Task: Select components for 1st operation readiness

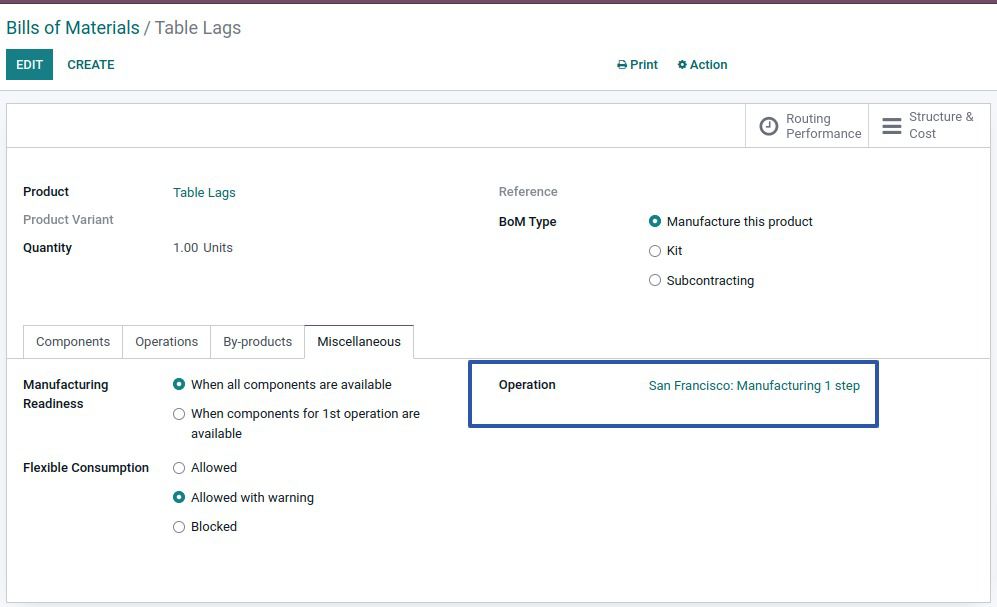Action: [179, 414]
